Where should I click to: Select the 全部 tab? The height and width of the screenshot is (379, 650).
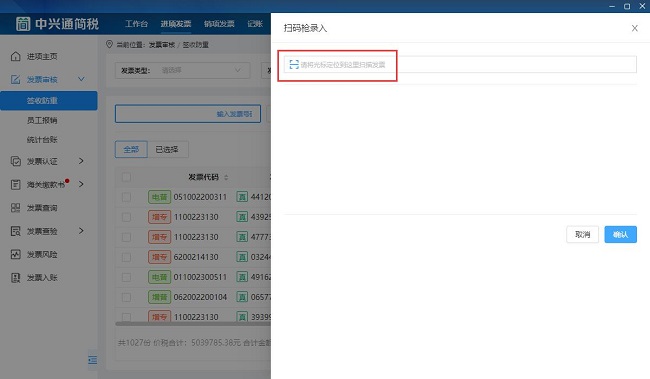tap(131, 149)
